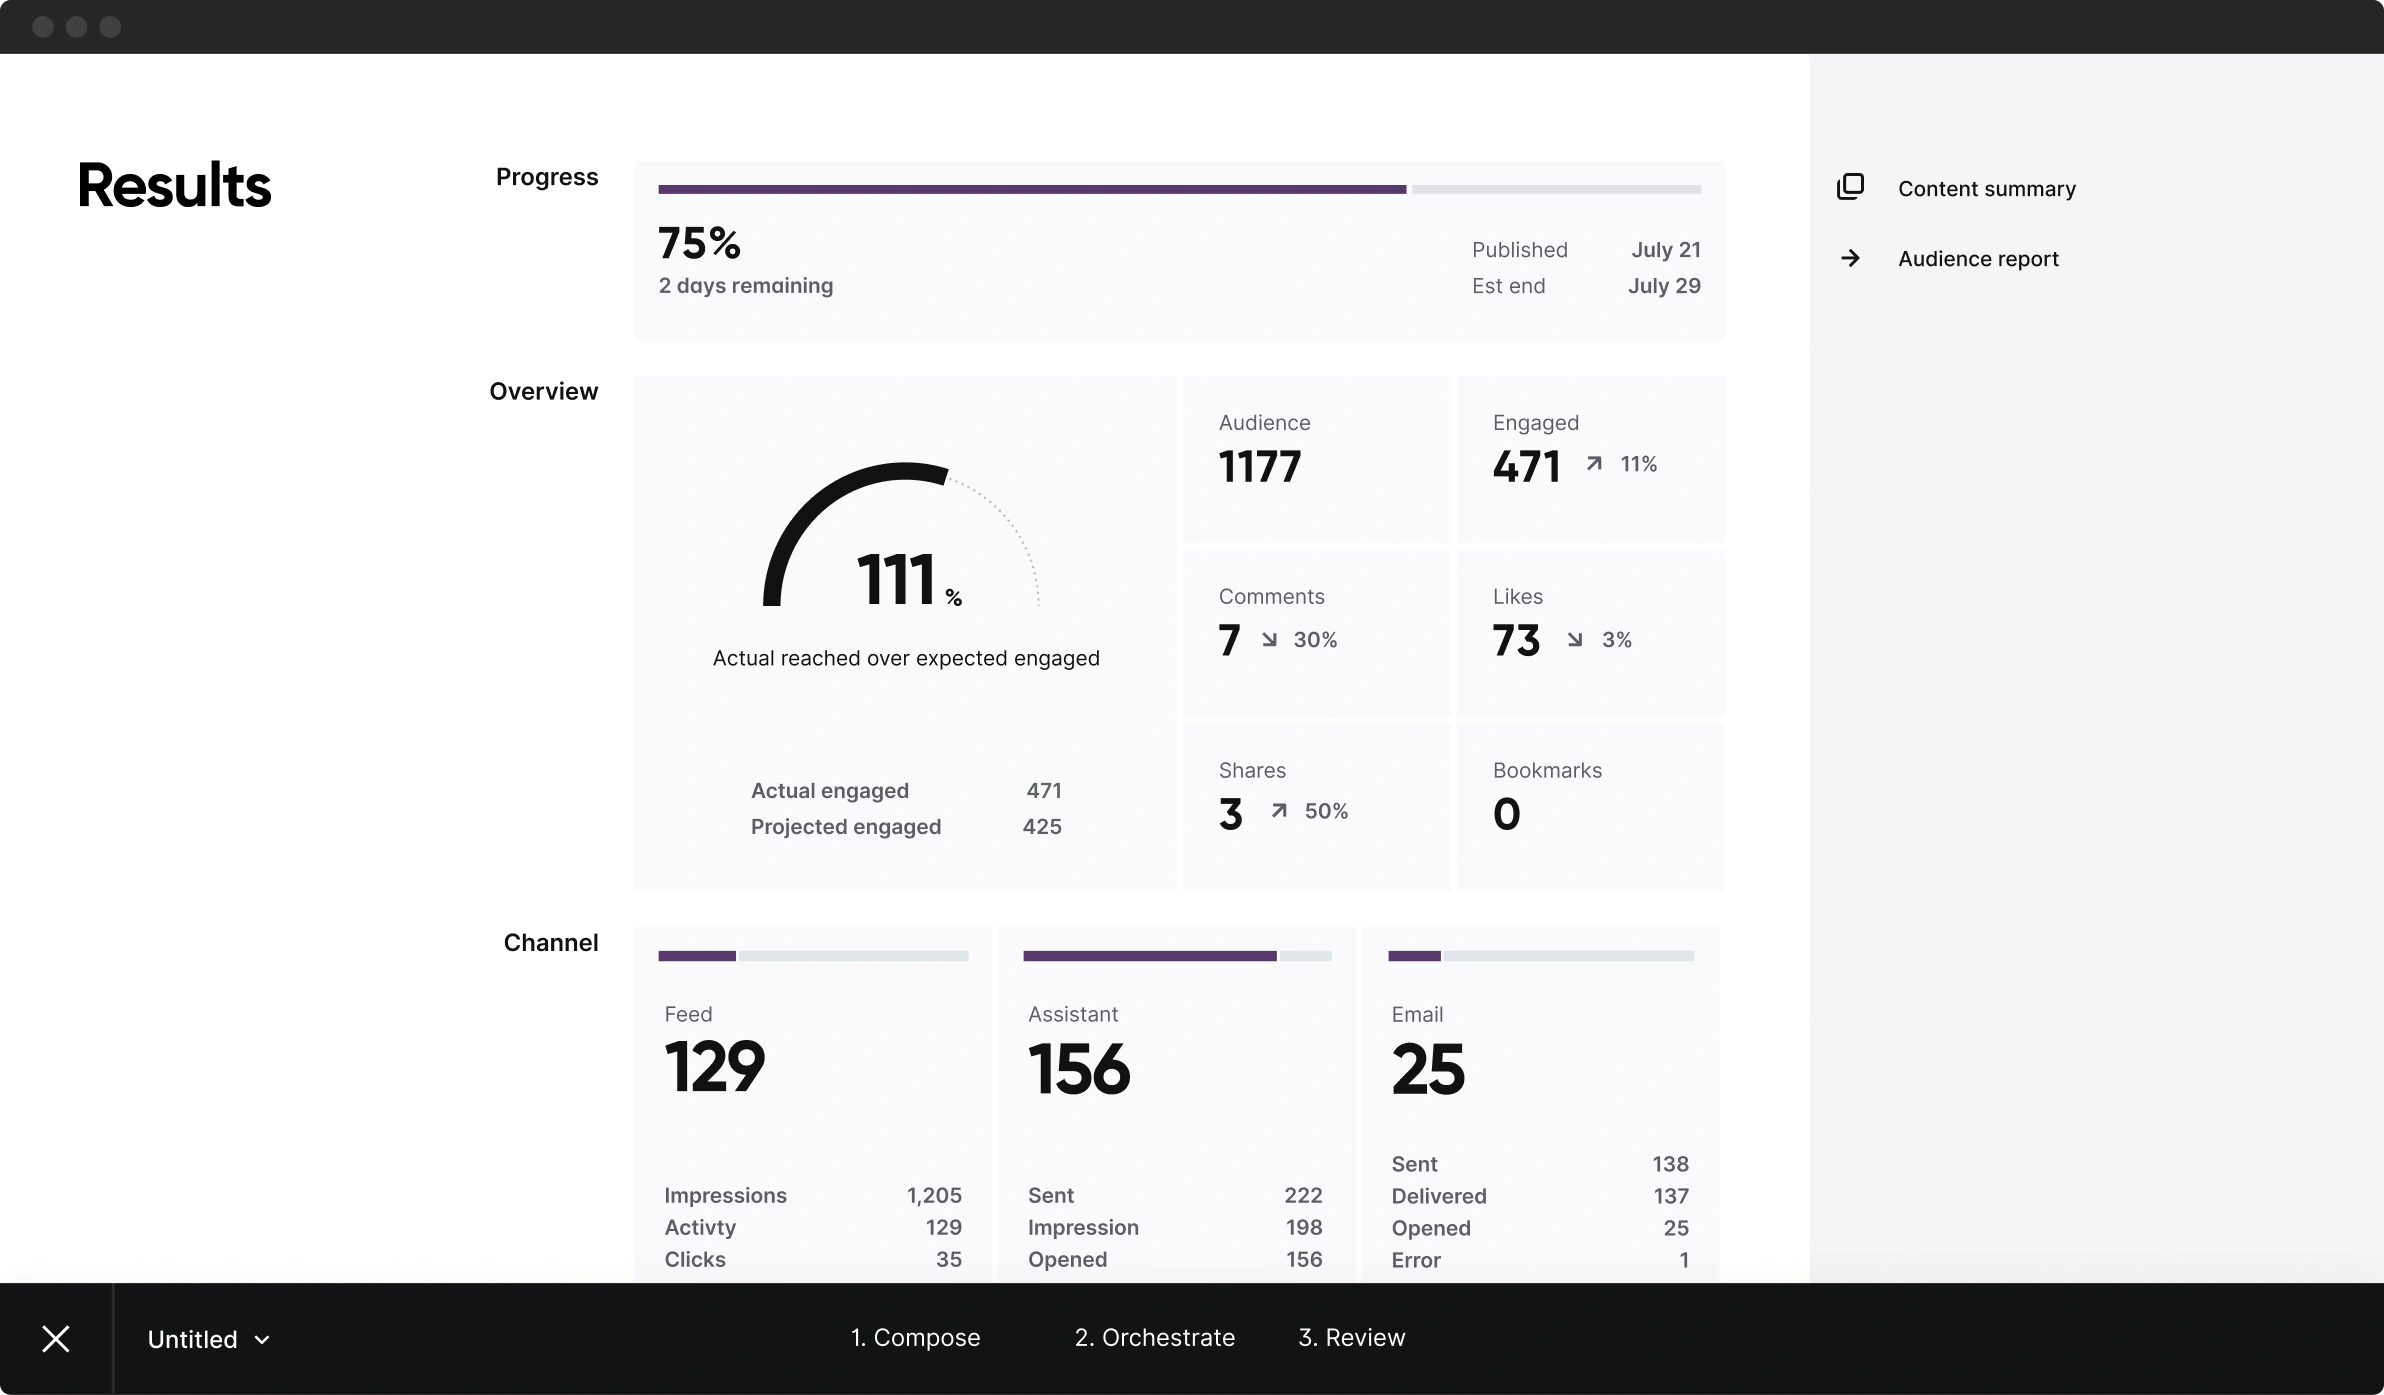Click the Est end July 29 date
The height and width of the screenshot is (1395, 2384).
(x=1664, y=285)
